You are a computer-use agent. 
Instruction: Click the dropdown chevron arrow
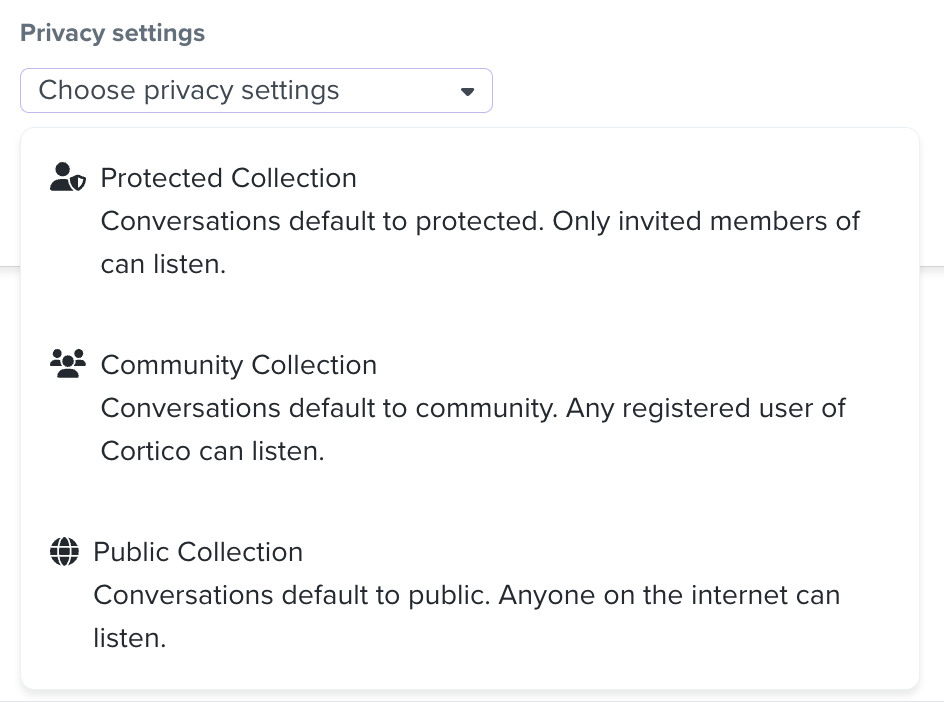click(x=468, y=91)
